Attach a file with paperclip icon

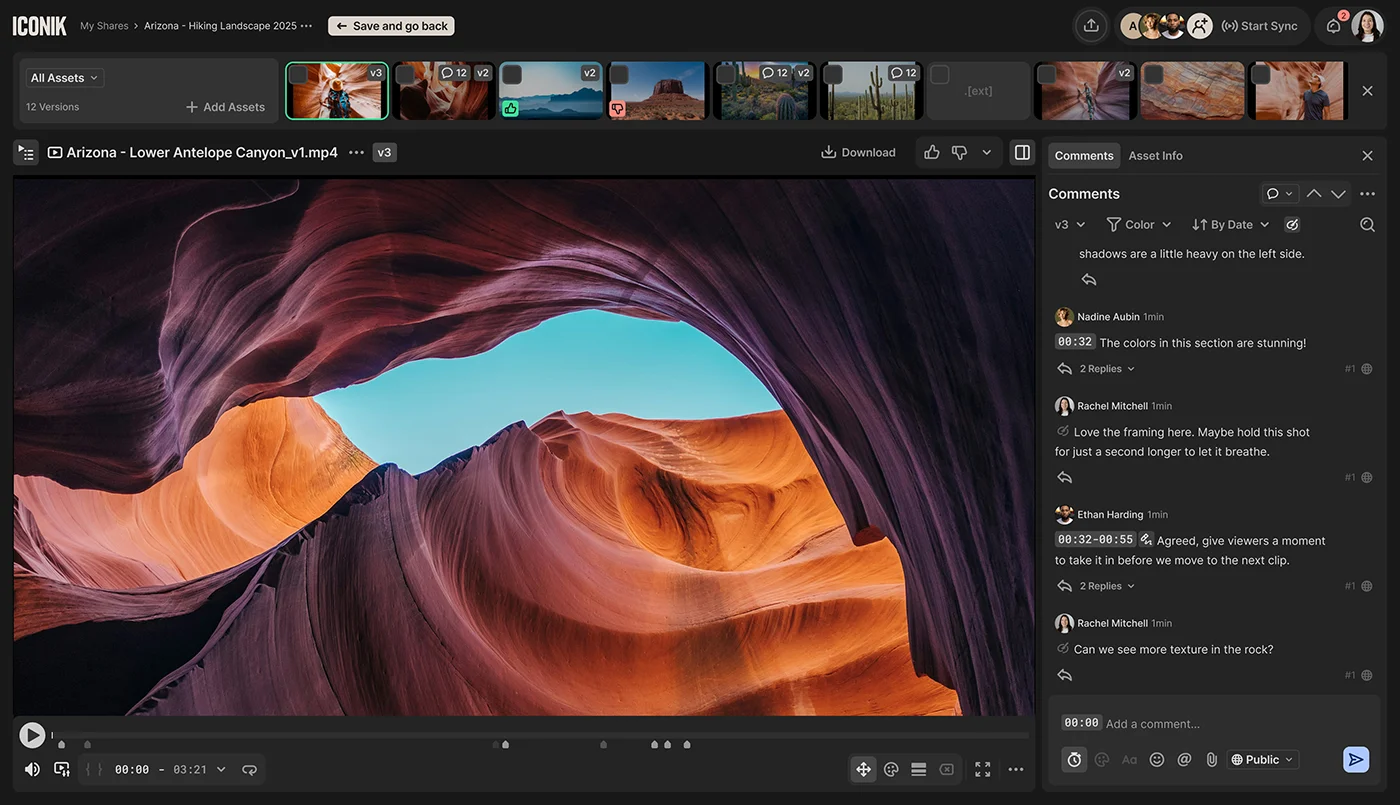(1211, 760)
